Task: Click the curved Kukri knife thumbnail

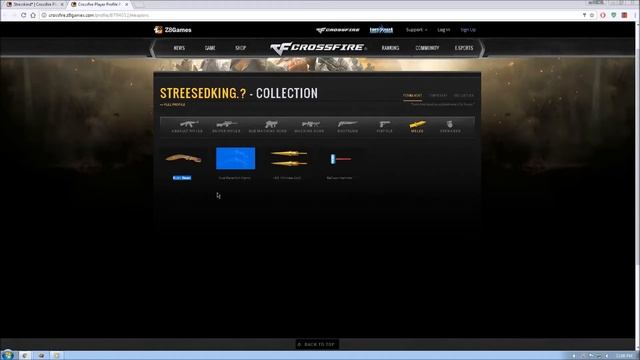Action: tap(183, 158)
